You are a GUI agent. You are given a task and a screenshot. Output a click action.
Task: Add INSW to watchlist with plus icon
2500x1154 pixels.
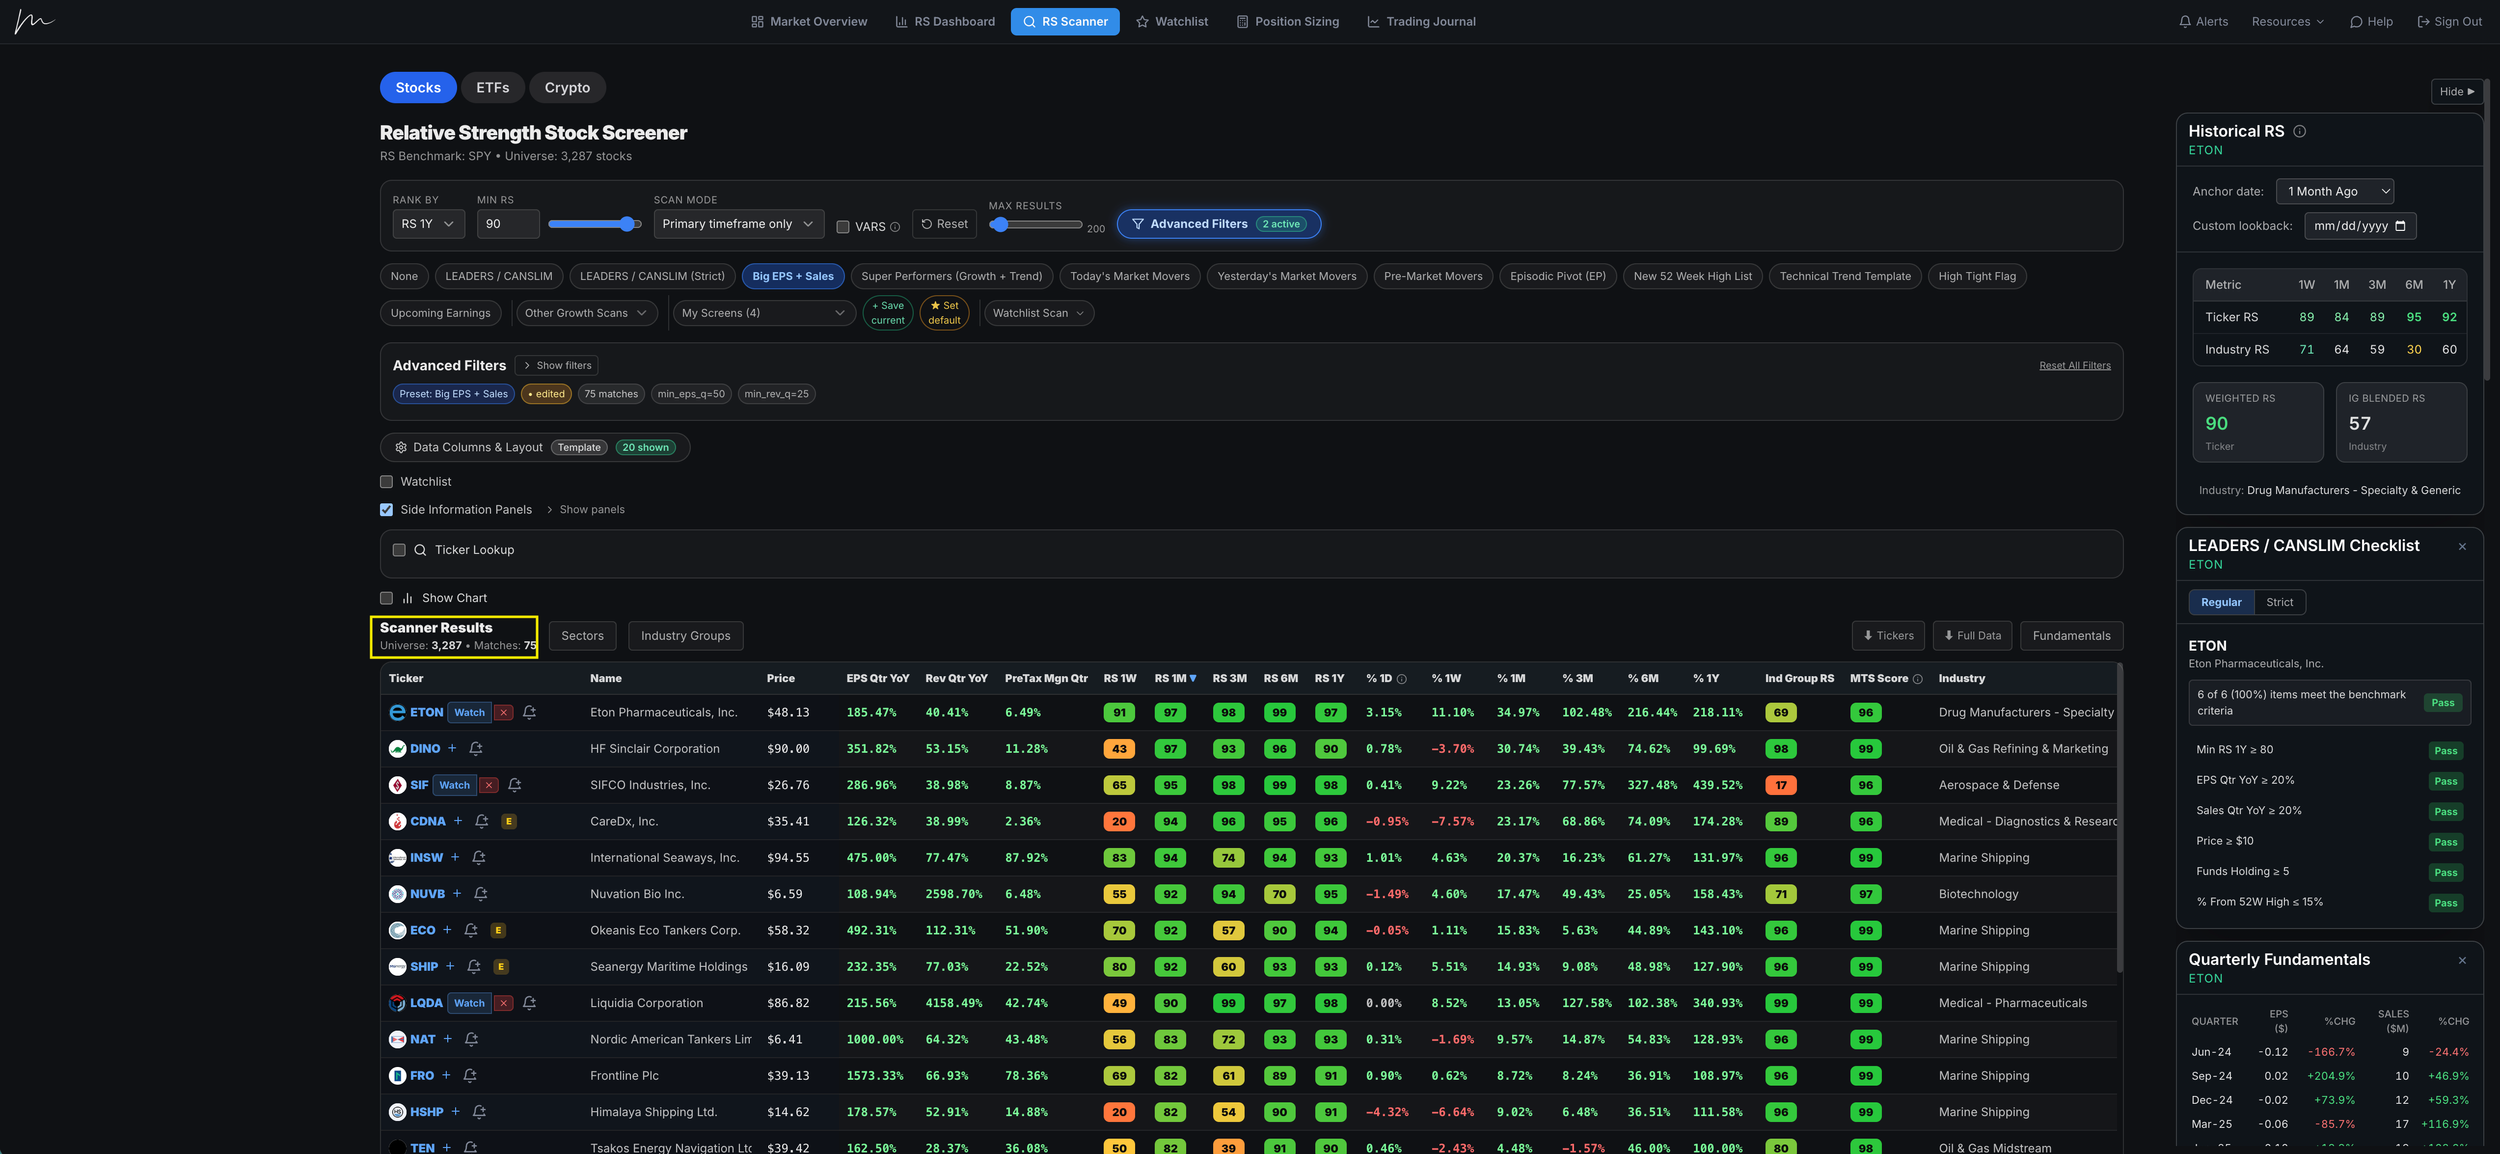coord(455,858)
